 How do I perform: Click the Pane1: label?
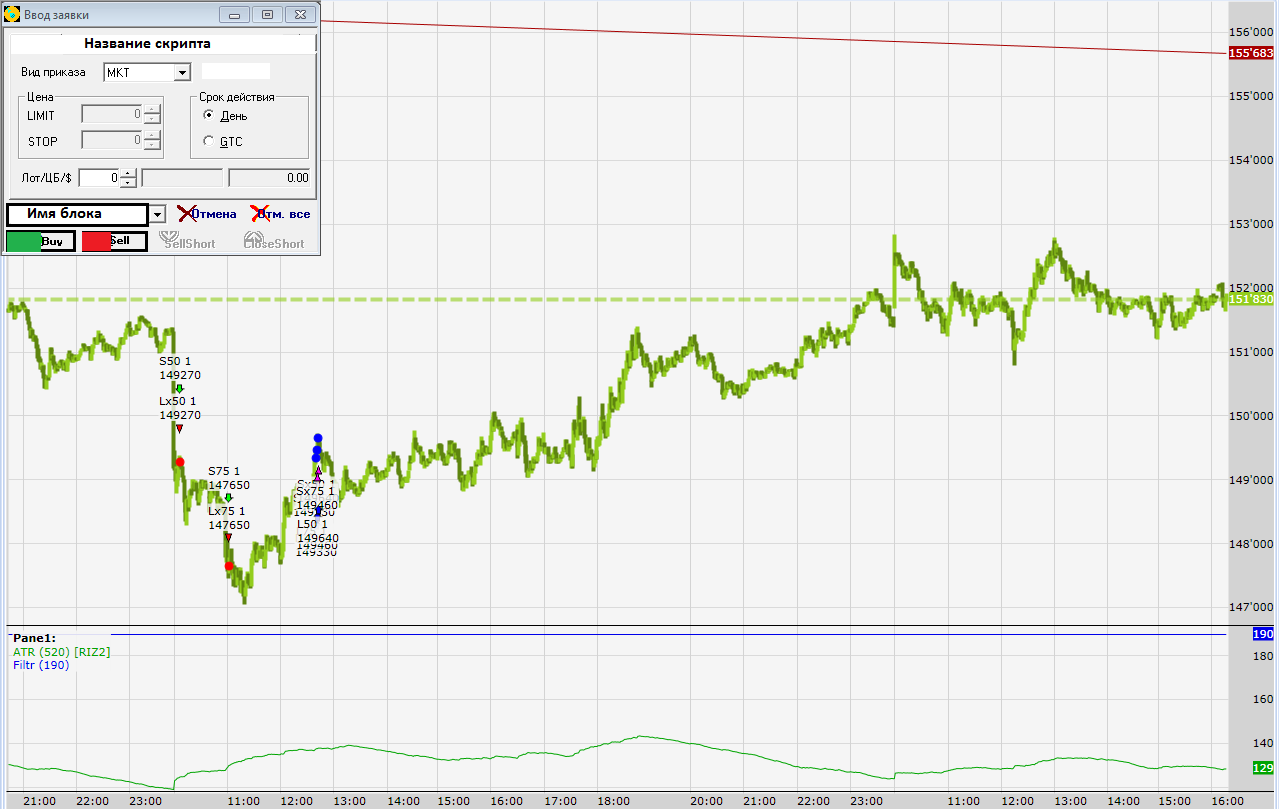(x=34, y=638)
